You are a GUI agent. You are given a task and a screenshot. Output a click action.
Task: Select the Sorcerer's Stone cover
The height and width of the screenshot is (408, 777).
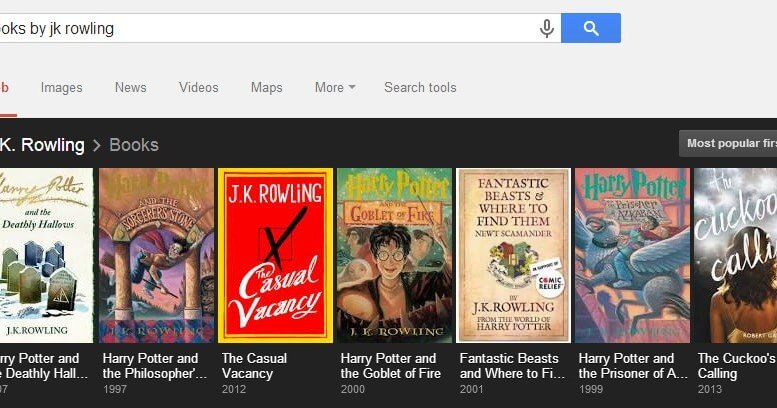[156, 255]
